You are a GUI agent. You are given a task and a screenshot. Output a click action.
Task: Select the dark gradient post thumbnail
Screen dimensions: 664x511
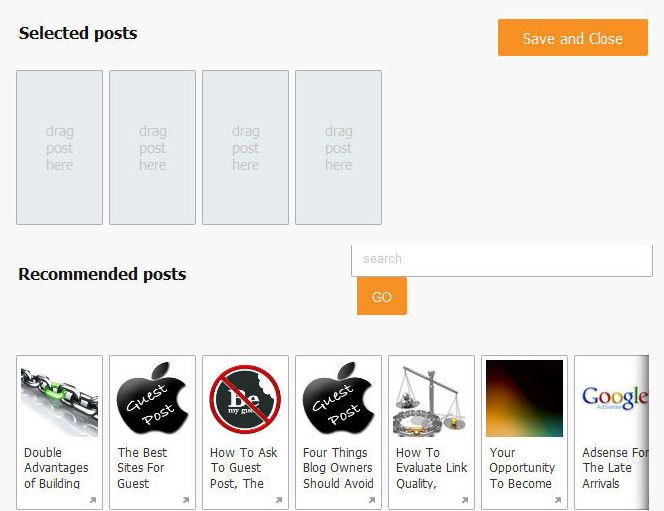coord(524,398)
